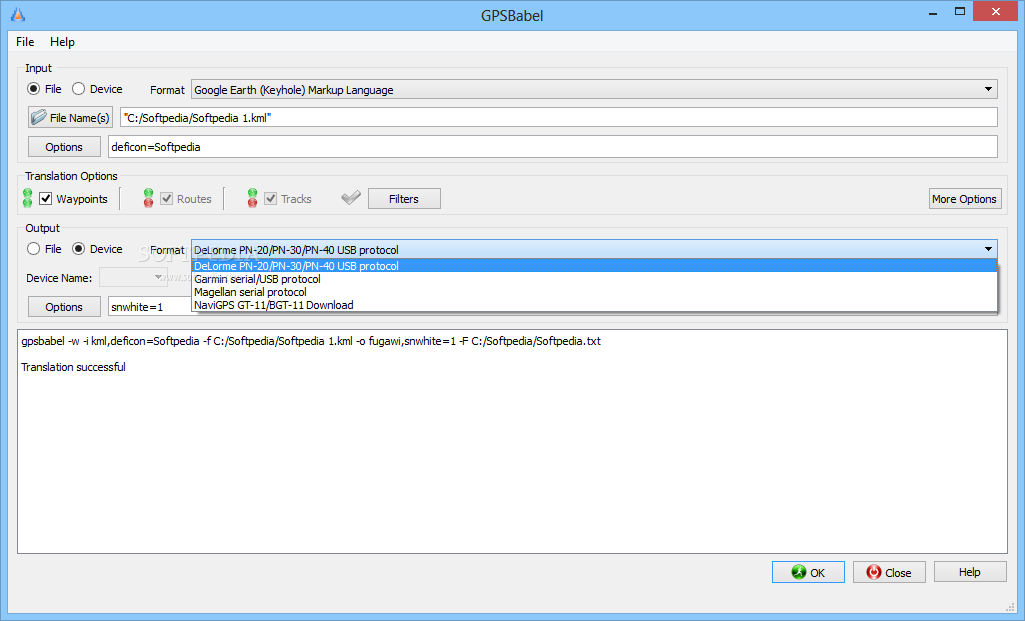
Task: Choose Magellan serial protocol option
Action: 594,292
